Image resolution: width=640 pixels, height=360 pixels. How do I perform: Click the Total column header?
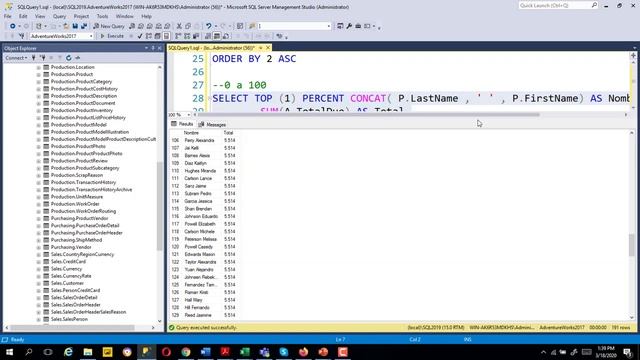click(228, 133)
